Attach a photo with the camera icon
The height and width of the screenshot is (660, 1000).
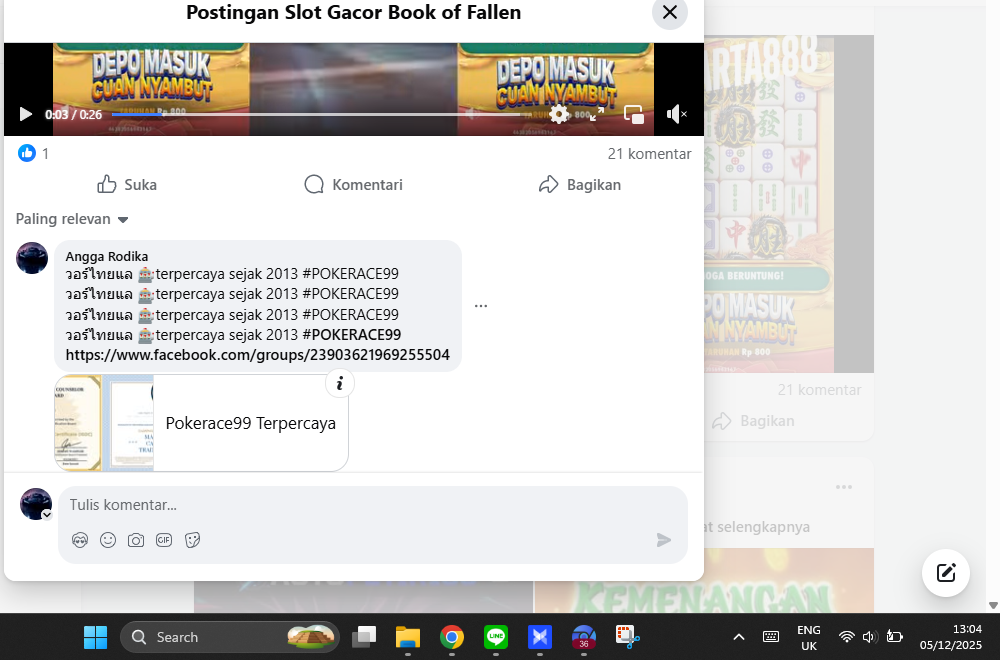(136, 540)
